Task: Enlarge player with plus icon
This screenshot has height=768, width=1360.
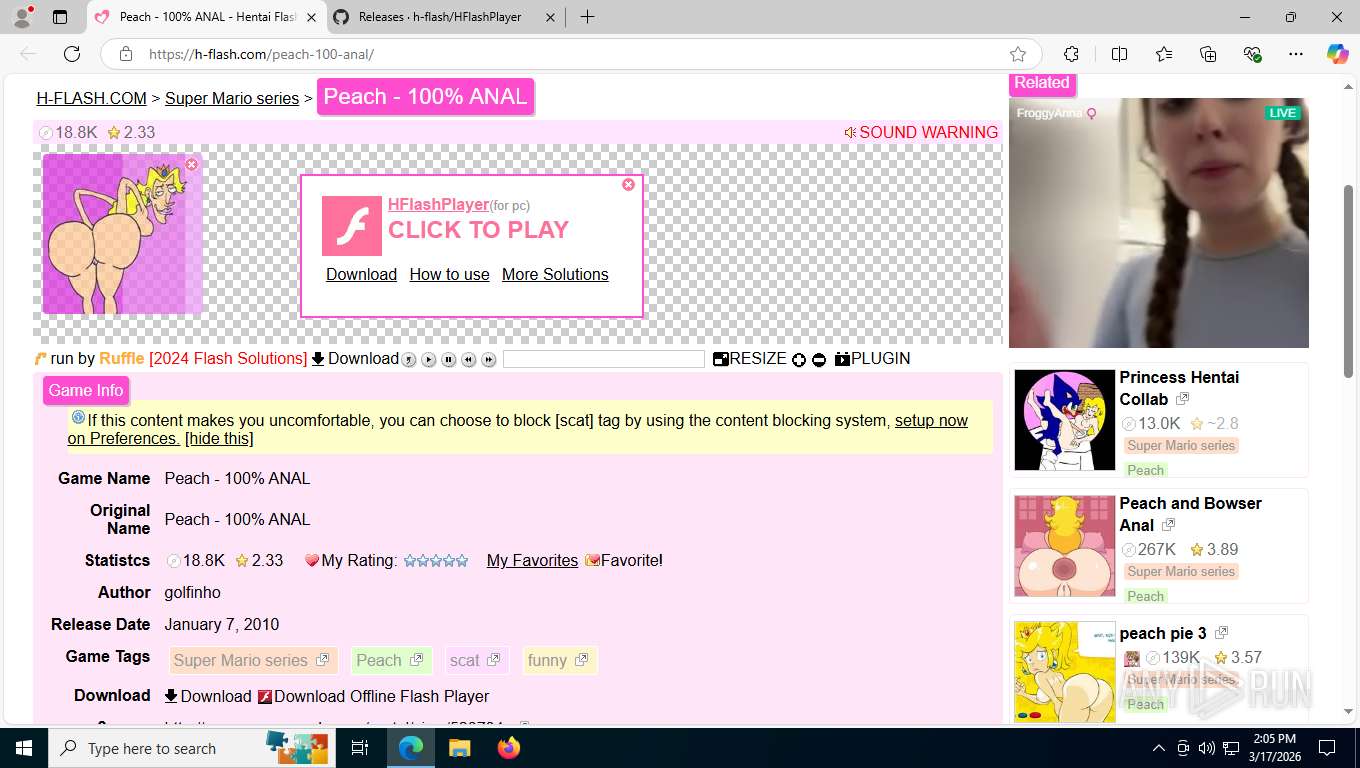Action: [x=799, y=360]
